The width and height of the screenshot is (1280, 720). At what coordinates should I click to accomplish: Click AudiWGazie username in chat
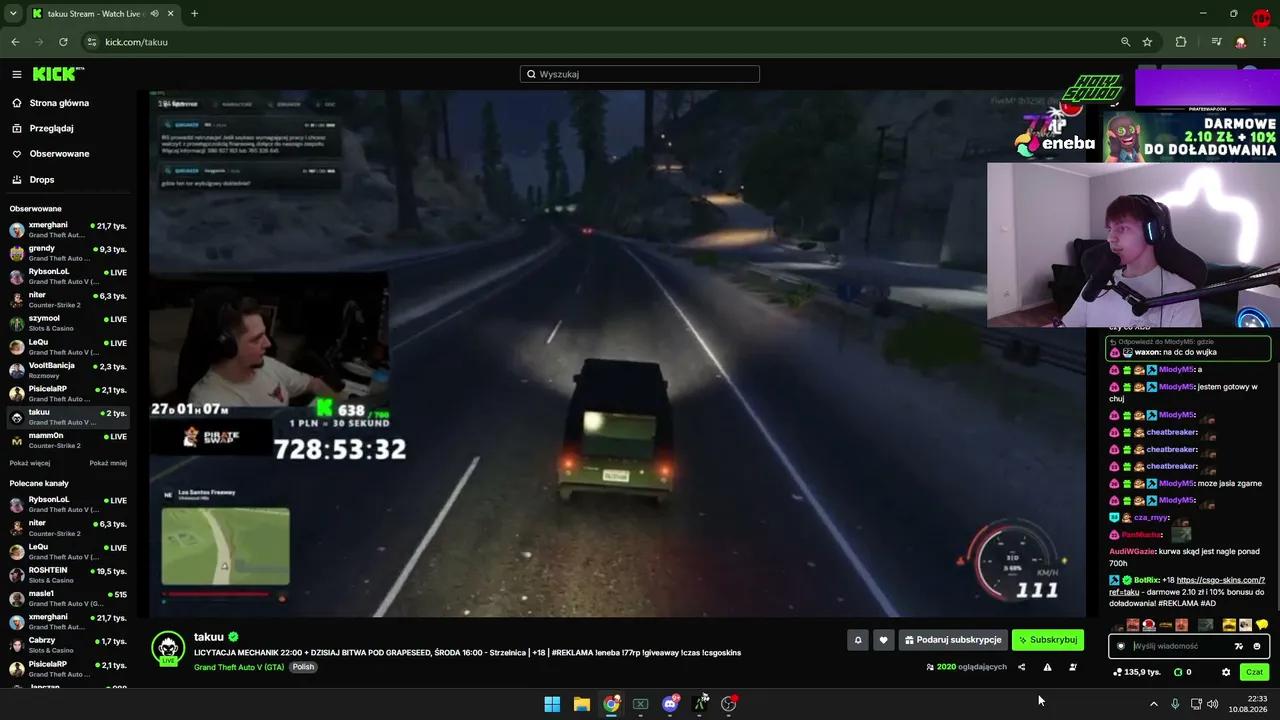point(1133,551)
